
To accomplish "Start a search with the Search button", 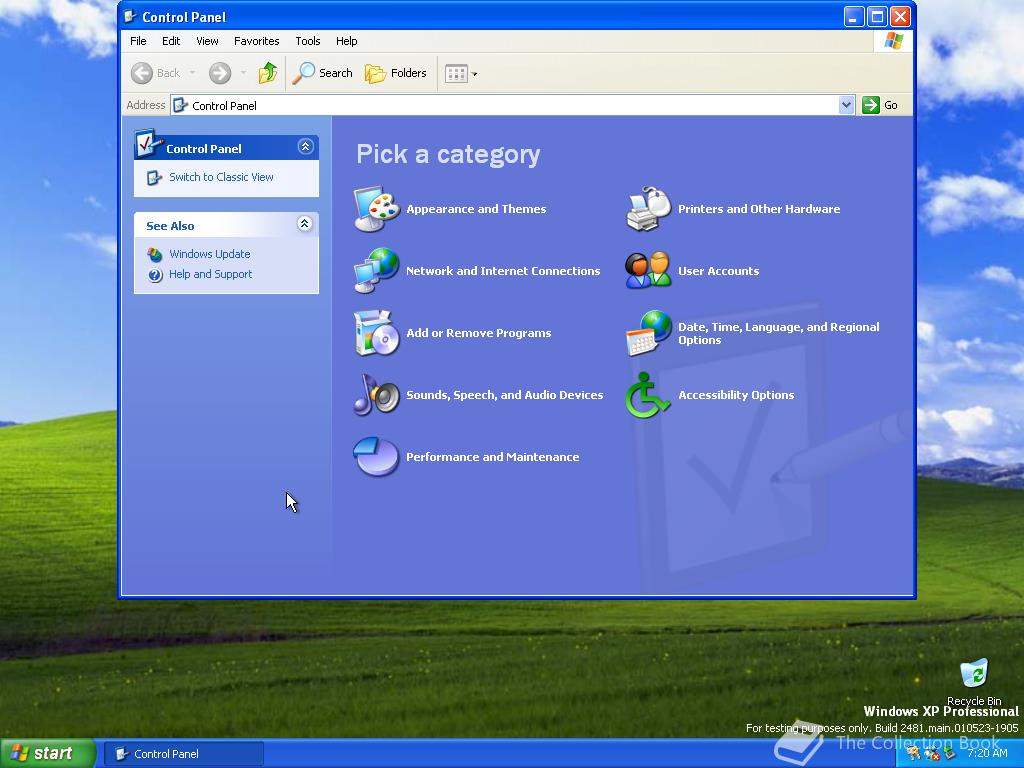I will point(322,73).
